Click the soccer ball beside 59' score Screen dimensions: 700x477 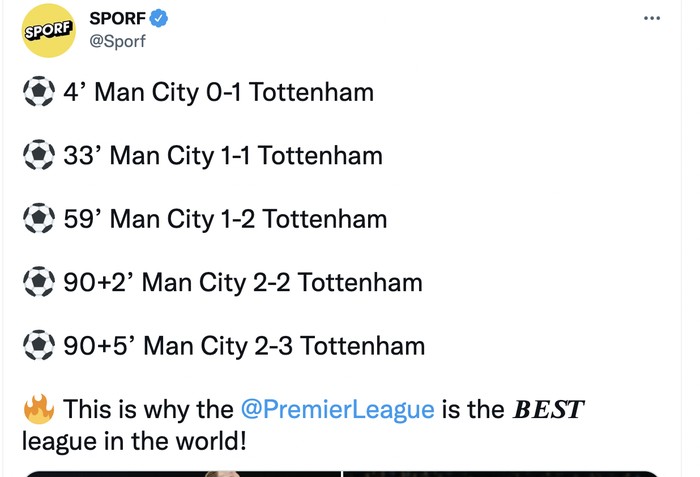pos(39,219)
